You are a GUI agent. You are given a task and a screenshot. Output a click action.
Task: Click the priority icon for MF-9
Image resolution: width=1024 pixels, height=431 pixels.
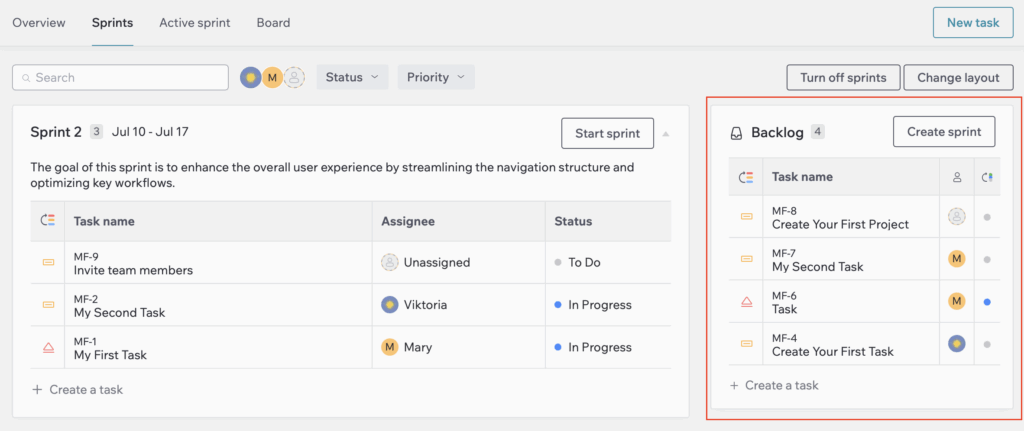pyautogui.click(x=48, y=263)
